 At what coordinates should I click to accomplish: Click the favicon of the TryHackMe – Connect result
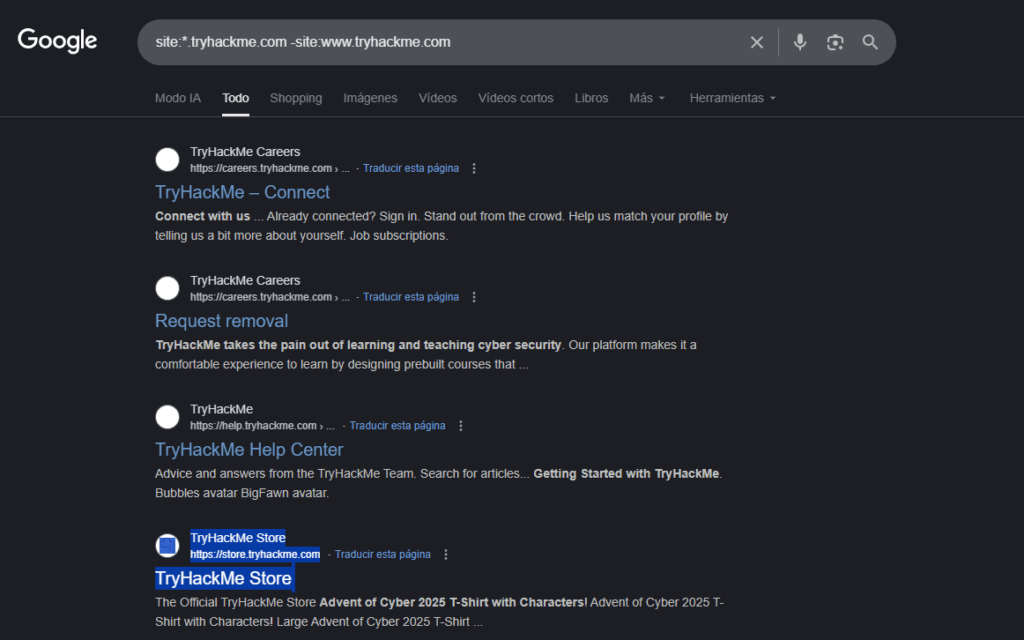tap(167, 159)
